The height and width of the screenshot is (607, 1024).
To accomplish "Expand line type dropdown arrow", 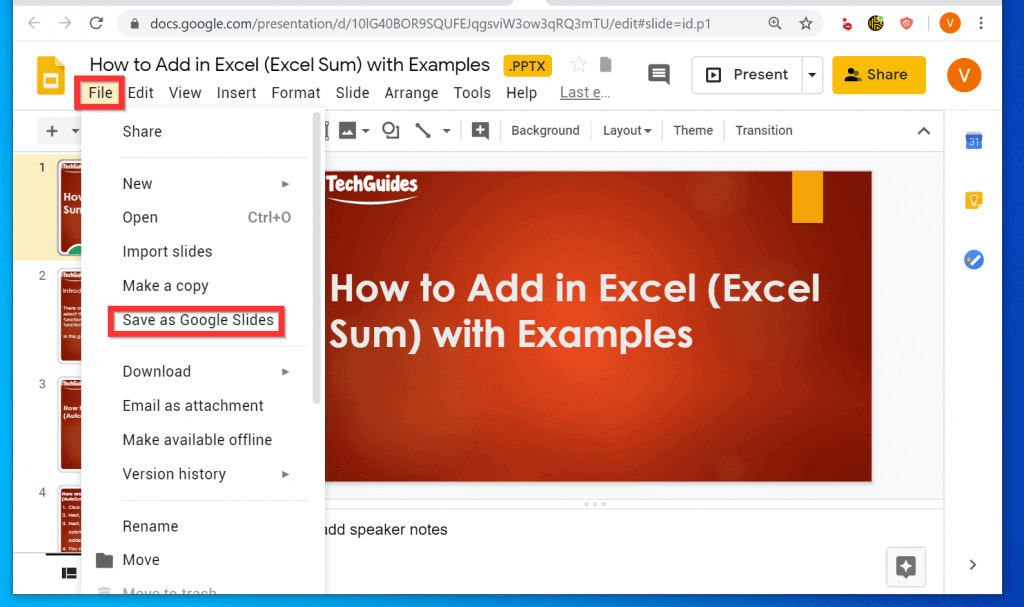I will click(x=447, y=131).
